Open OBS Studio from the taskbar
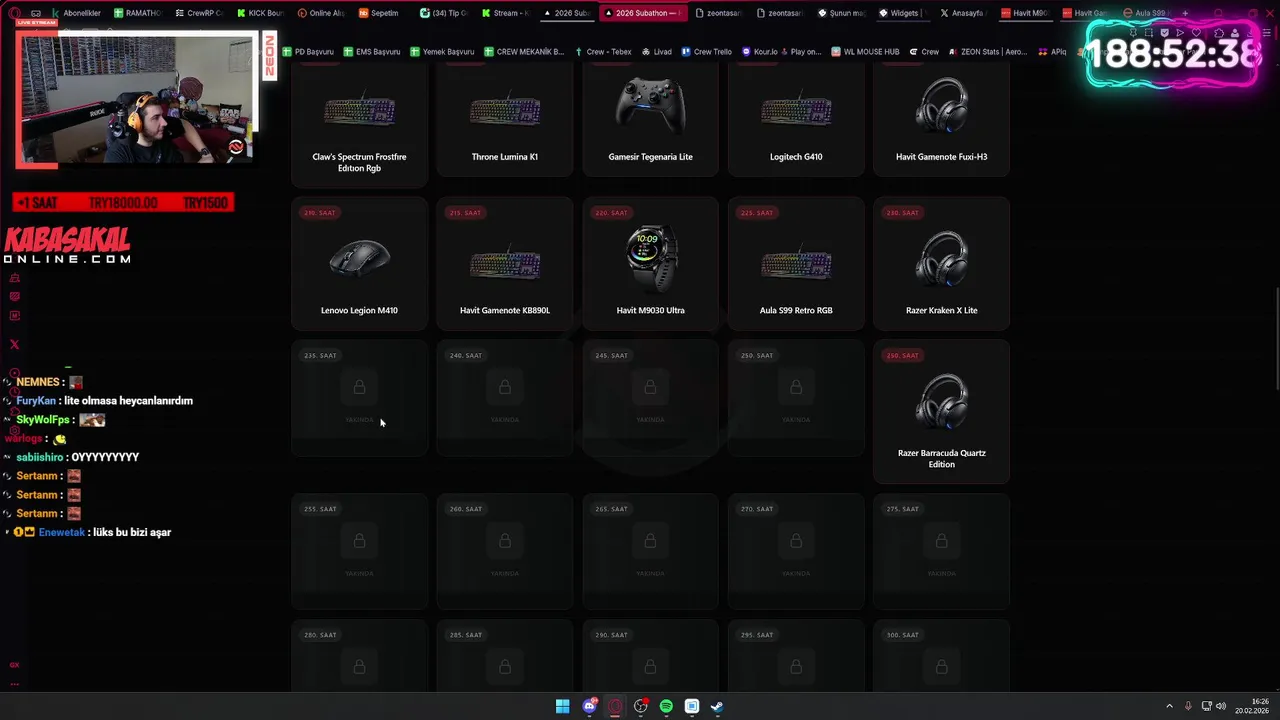Screen dimensions: 1280x720 pos(641,706)
